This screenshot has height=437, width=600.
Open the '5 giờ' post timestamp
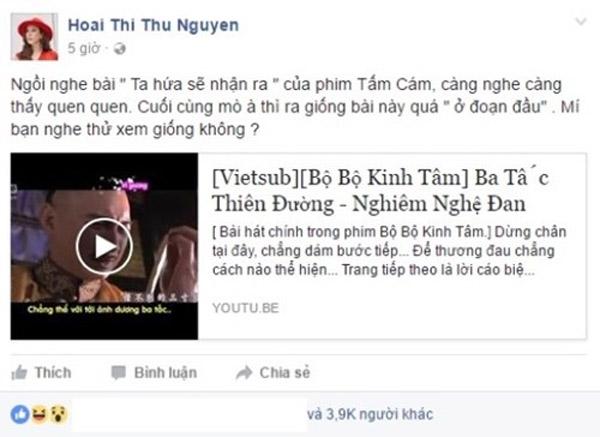83,48
